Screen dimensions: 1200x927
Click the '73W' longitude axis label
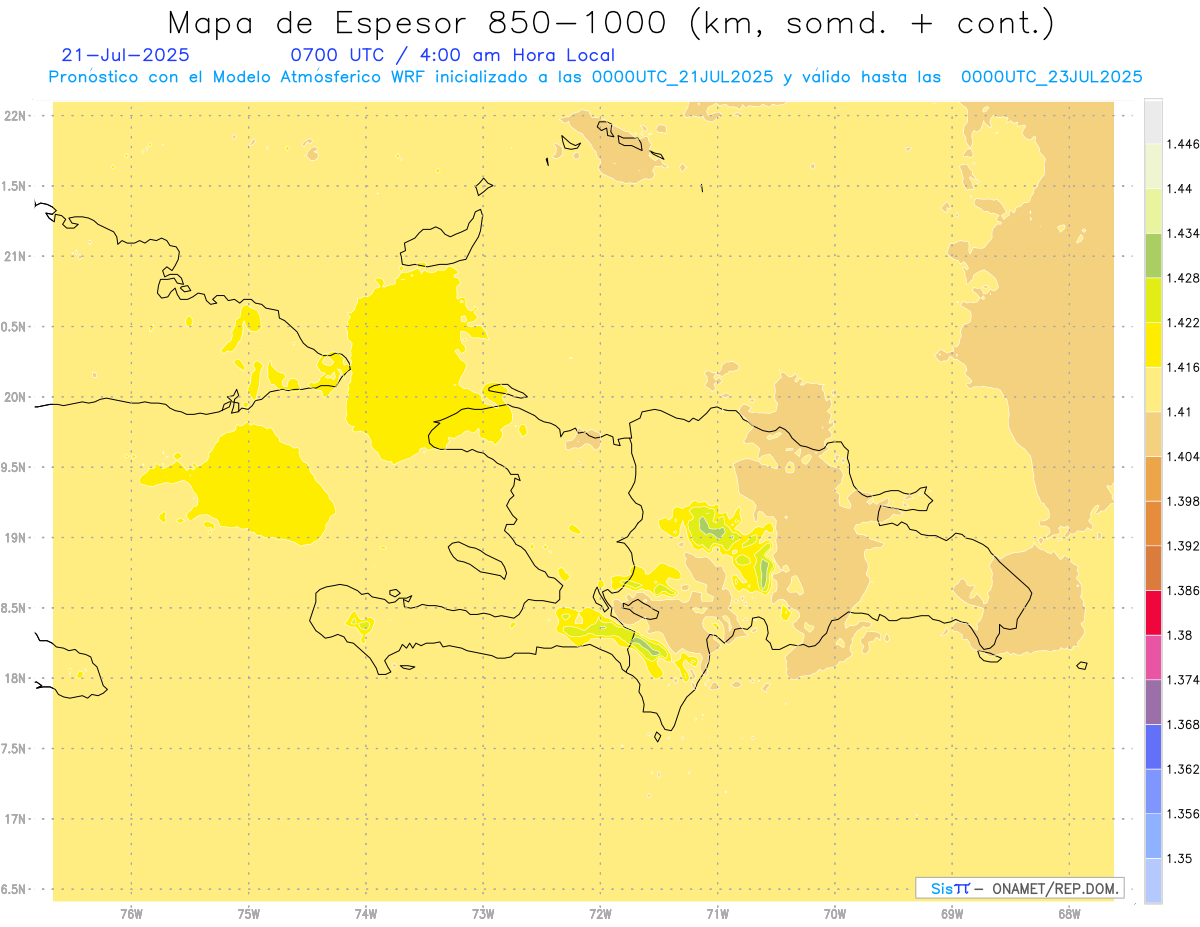point(483,914)
